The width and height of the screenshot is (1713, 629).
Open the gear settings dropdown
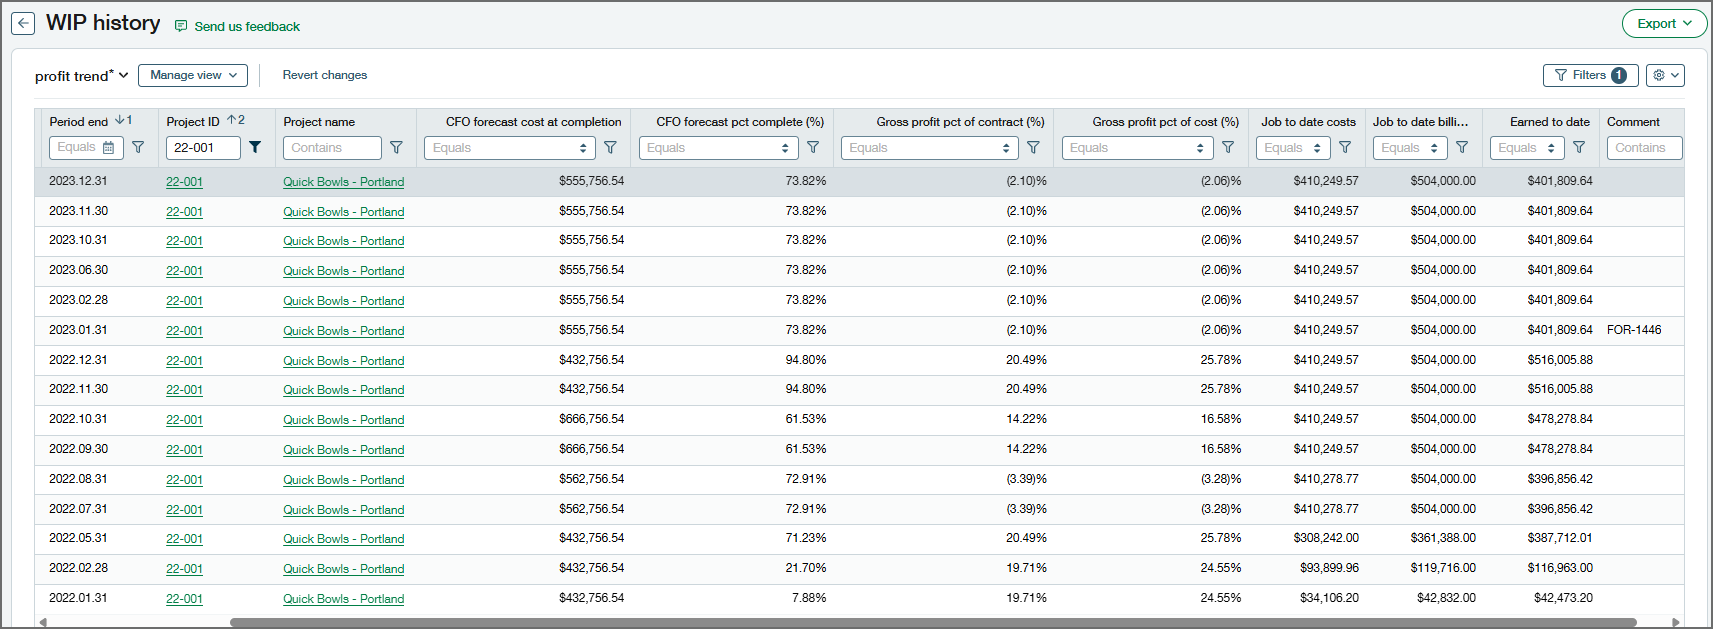tap(1665, 75)
